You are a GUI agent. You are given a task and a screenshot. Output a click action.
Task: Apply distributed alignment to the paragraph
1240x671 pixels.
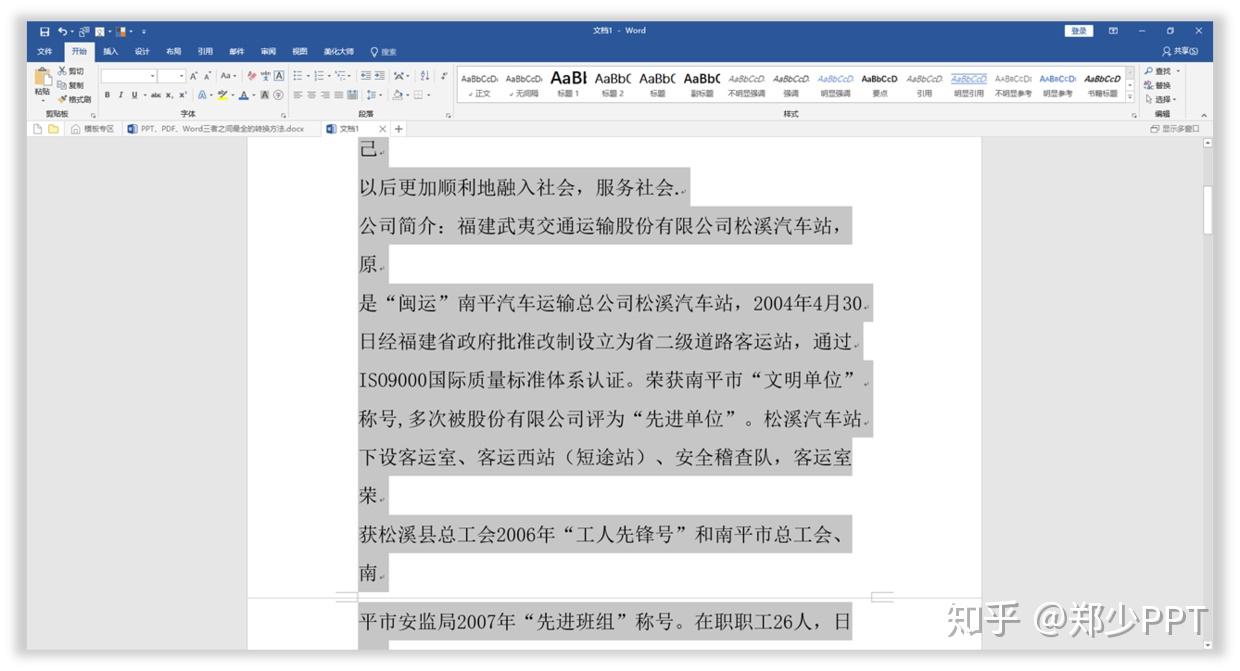tap(352, 95)
